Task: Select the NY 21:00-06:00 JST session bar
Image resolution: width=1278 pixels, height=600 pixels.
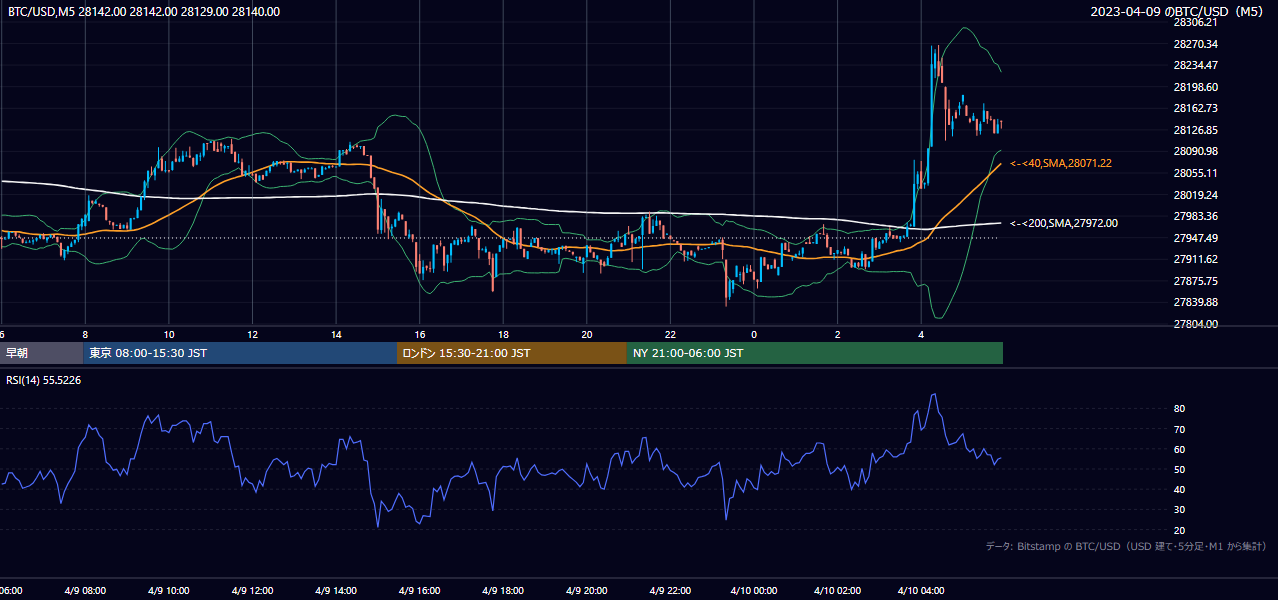Action: click(x=815, y=353)
